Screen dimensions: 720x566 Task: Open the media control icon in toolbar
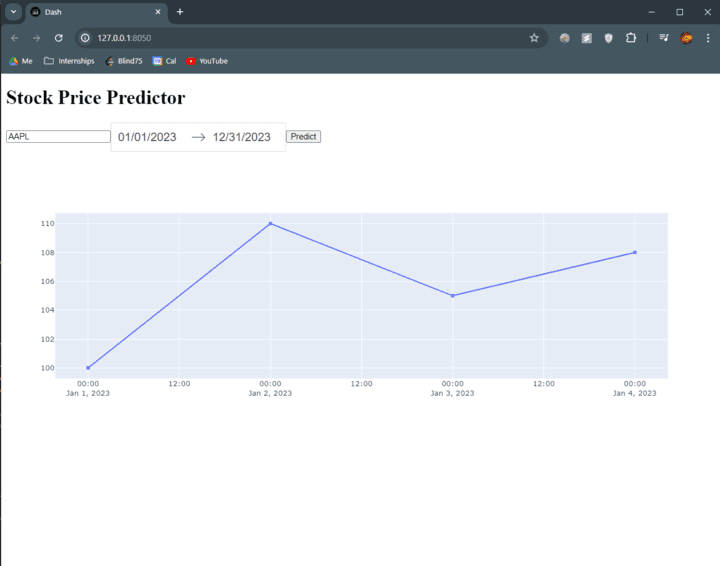coord(664,38)
